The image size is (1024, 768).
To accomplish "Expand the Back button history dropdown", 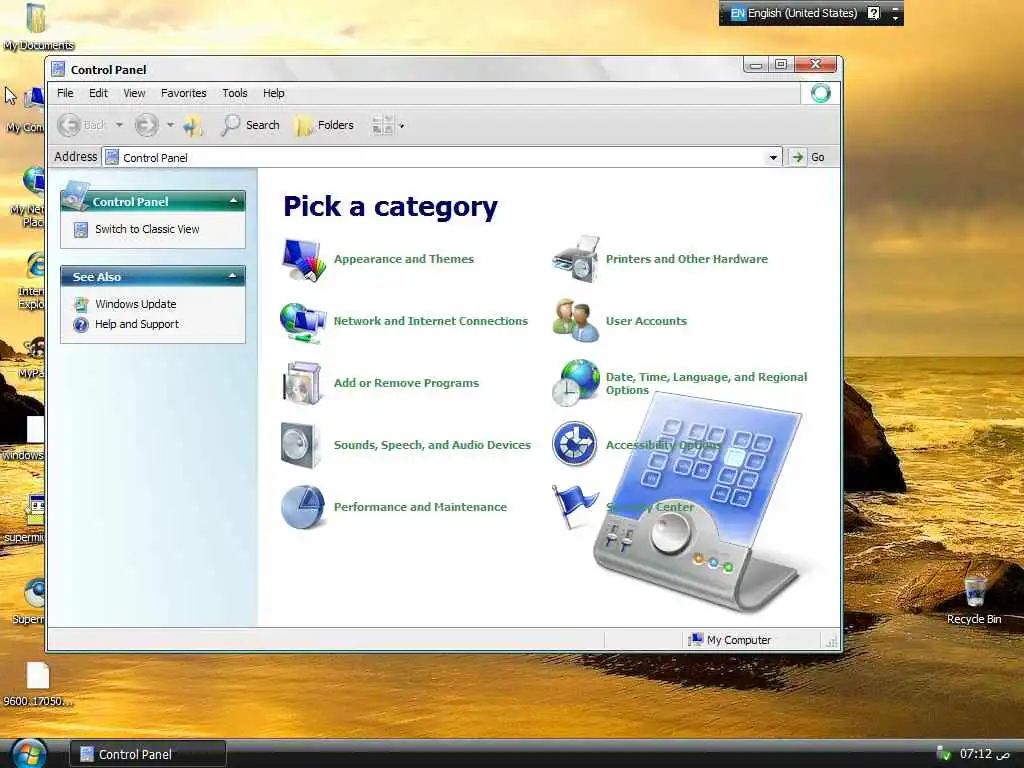I will point(120,125).
